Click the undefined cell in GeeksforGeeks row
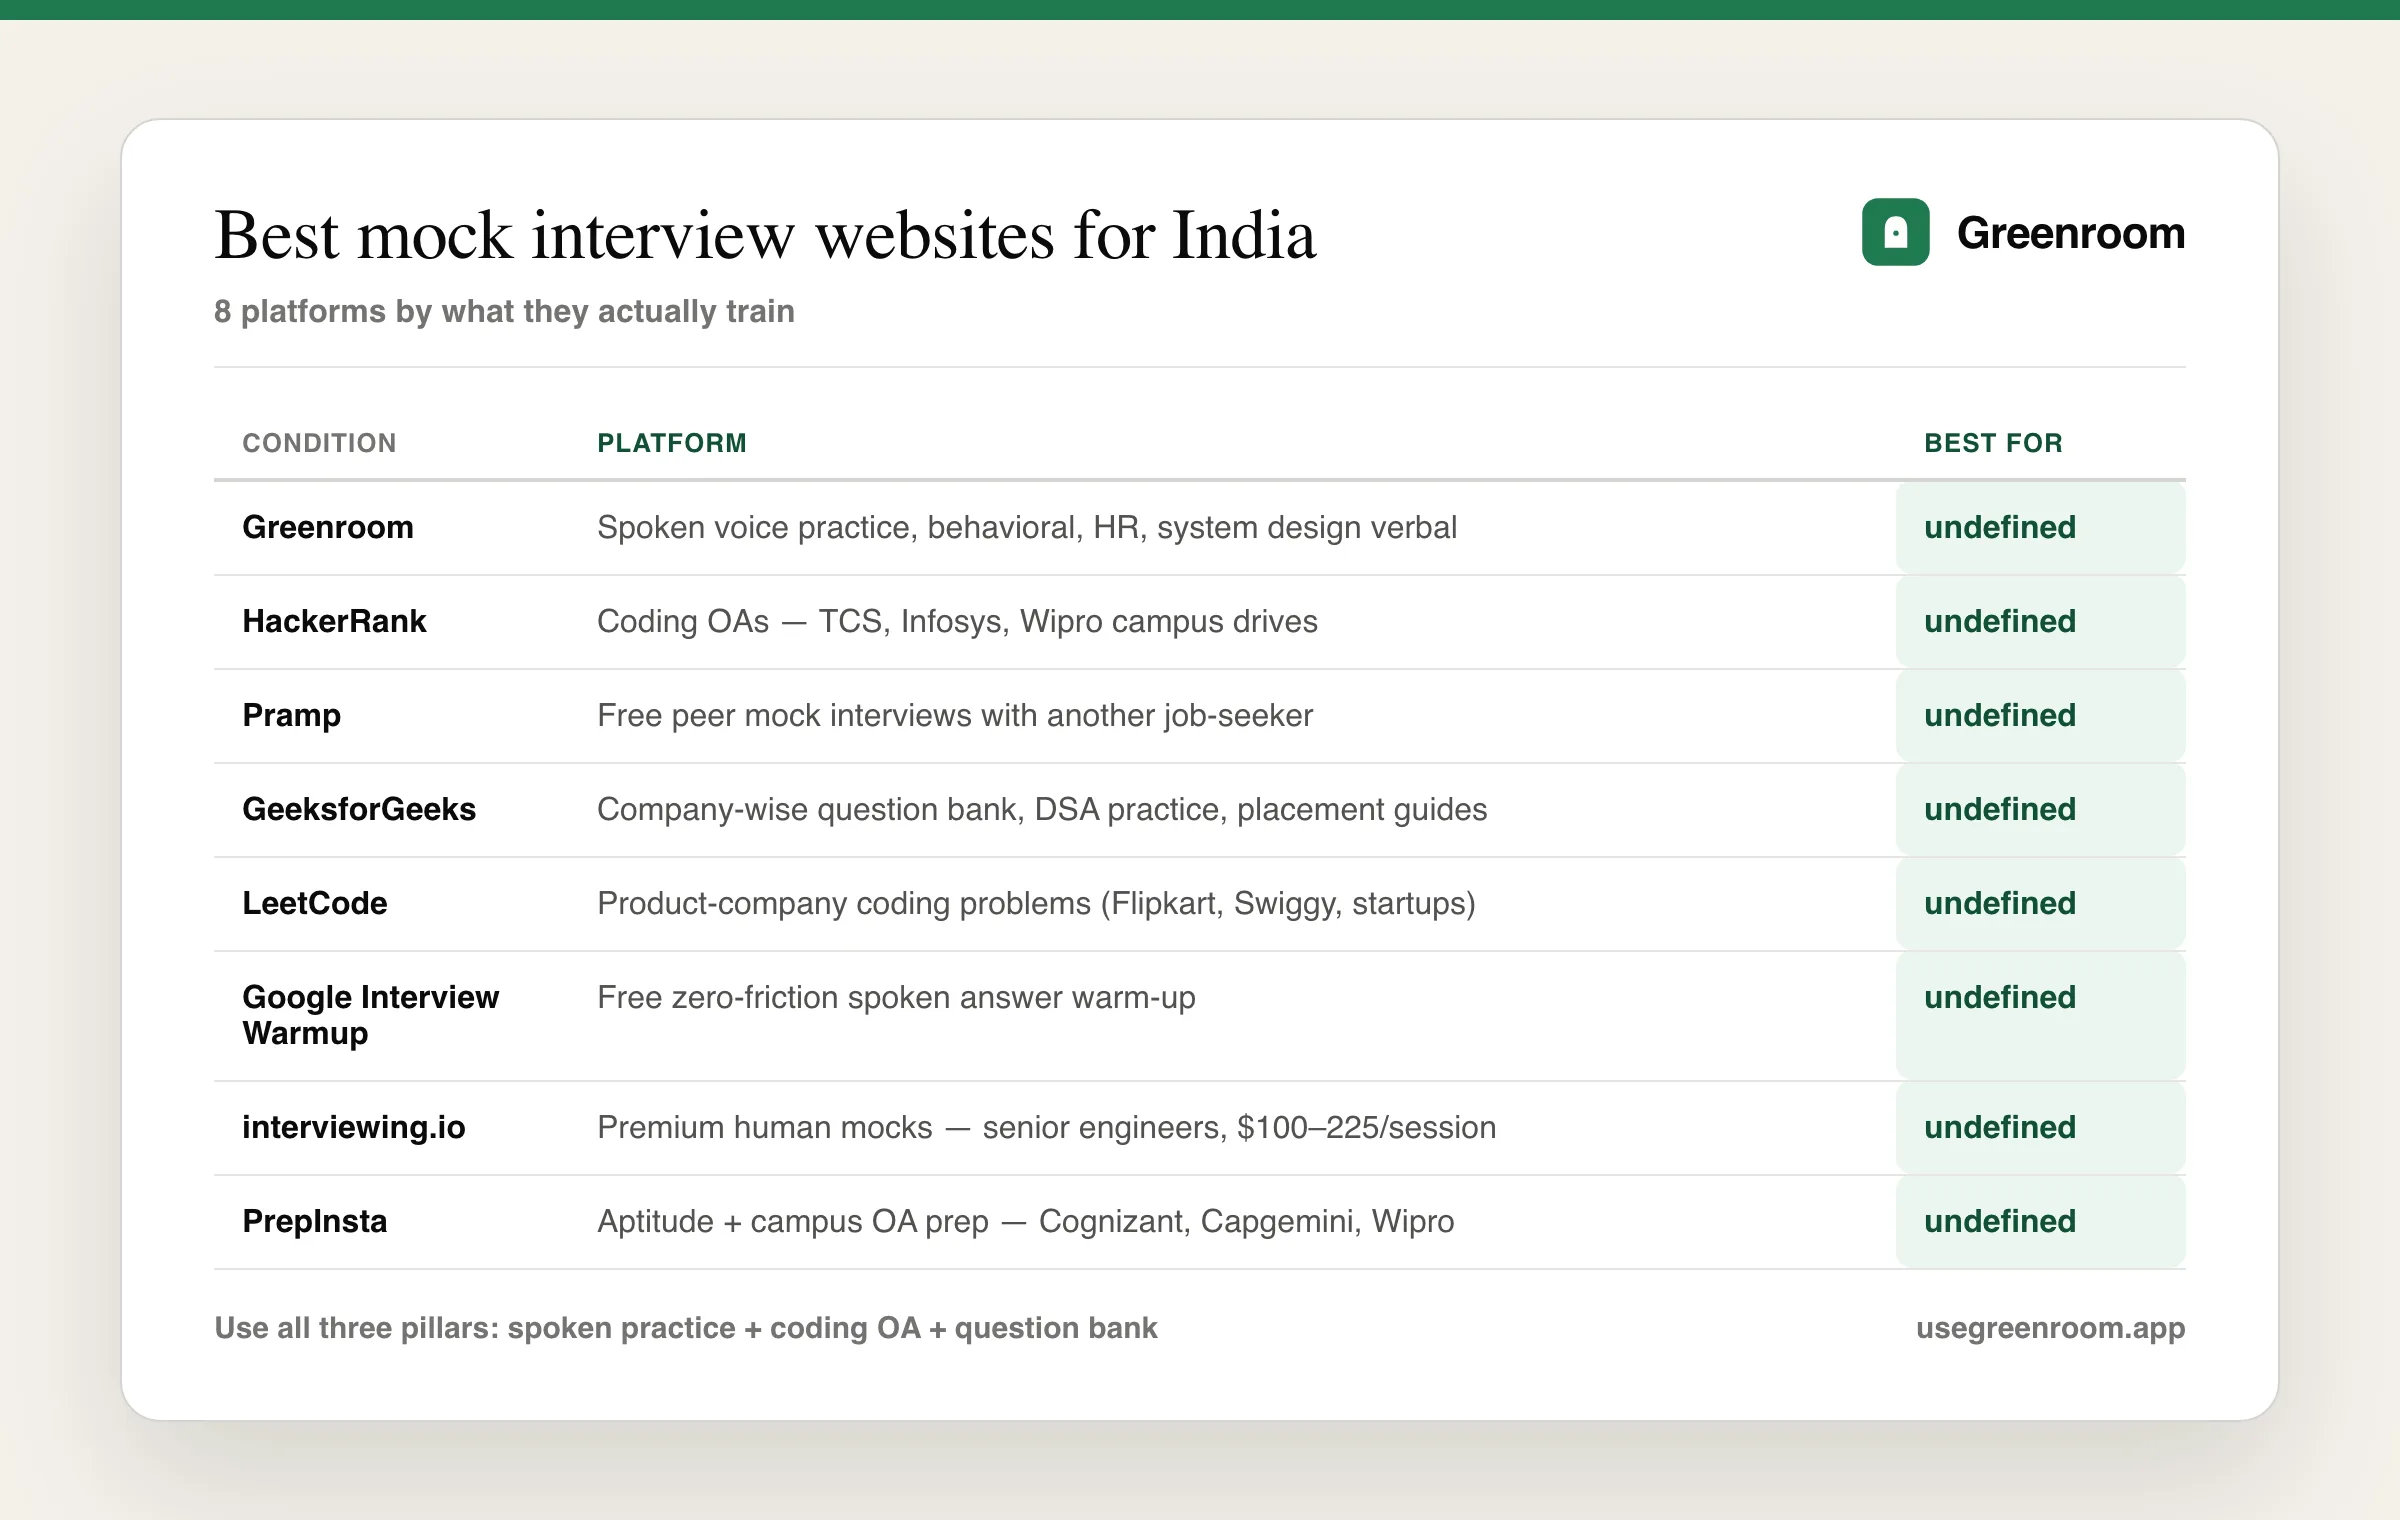This screenshot has width=2400, height=1520. click(2040, 809)
